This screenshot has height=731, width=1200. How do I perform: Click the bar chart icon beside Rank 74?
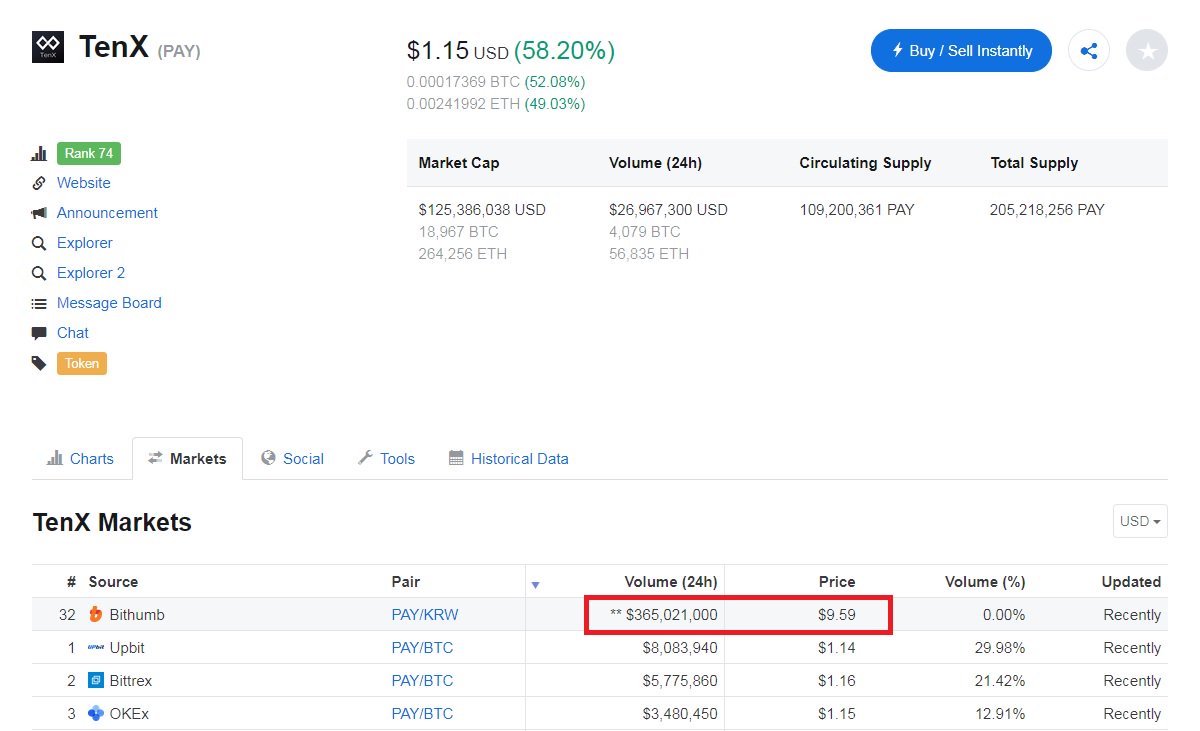[x=39, y=153]
